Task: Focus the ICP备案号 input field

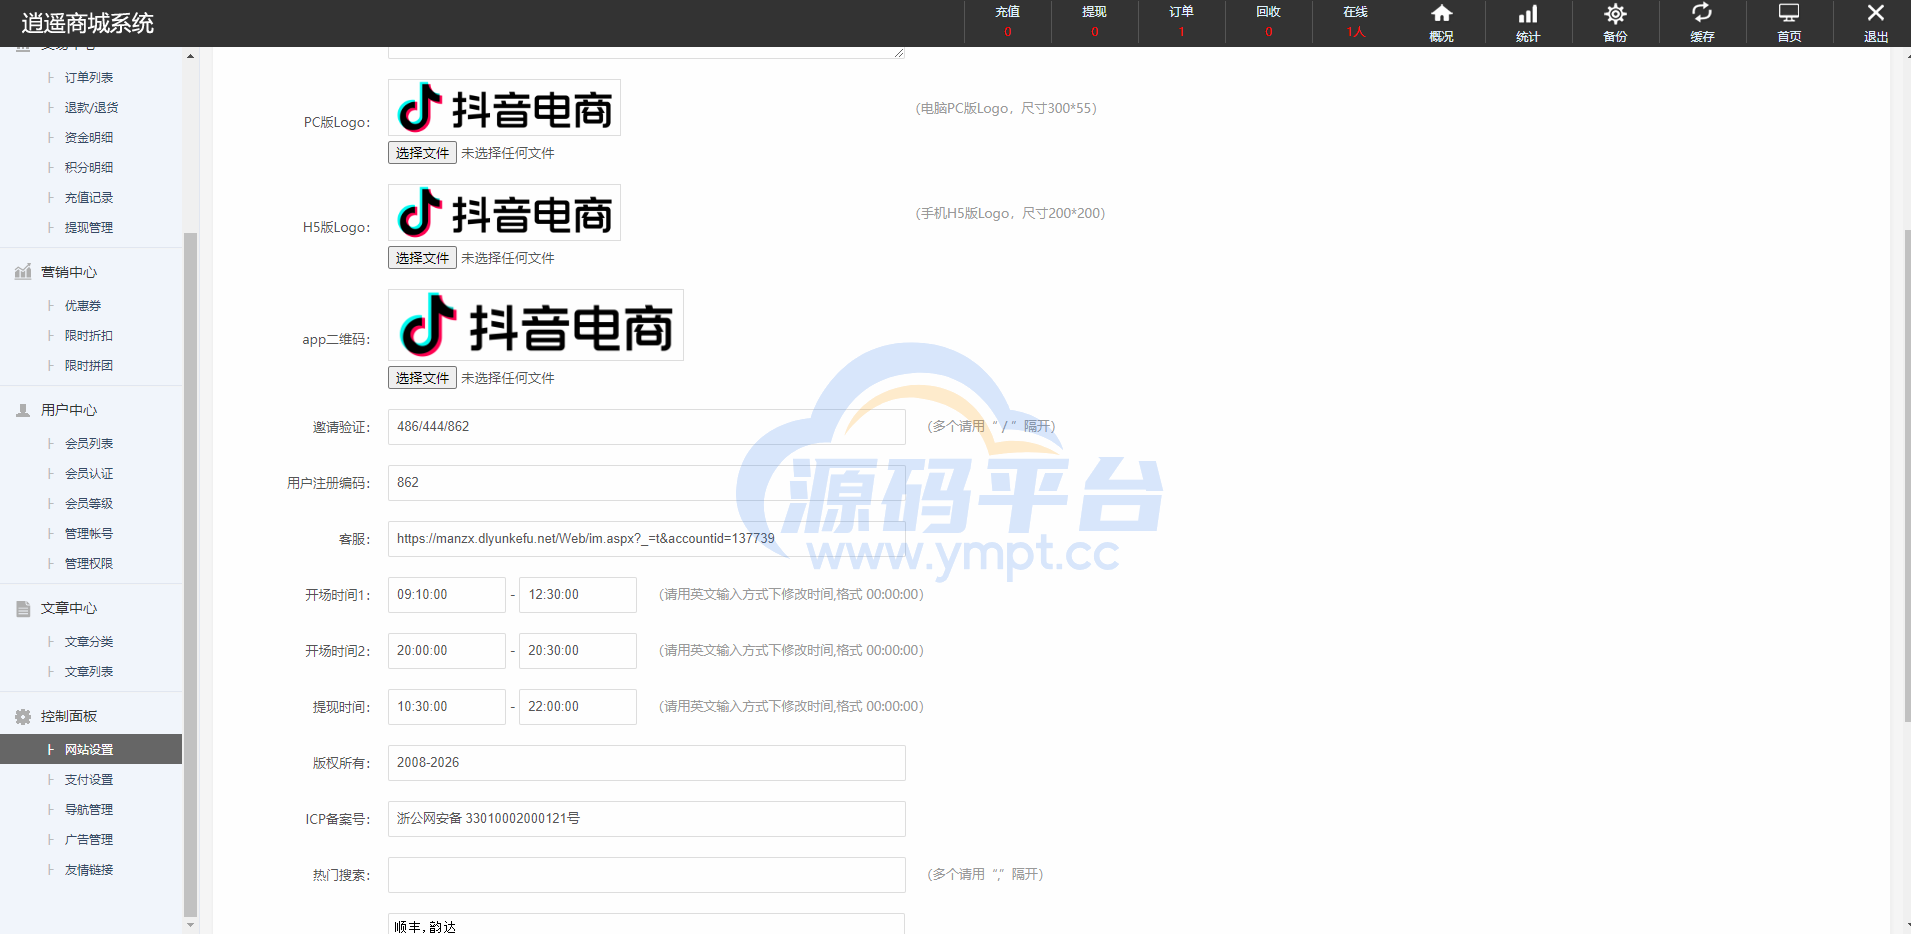Action: click(647, 819)
